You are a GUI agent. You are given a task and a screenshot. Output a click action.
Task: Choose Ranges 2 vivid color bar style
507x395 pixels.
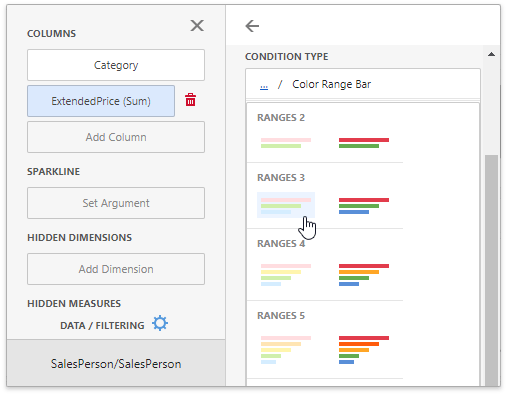coord(364,143)
